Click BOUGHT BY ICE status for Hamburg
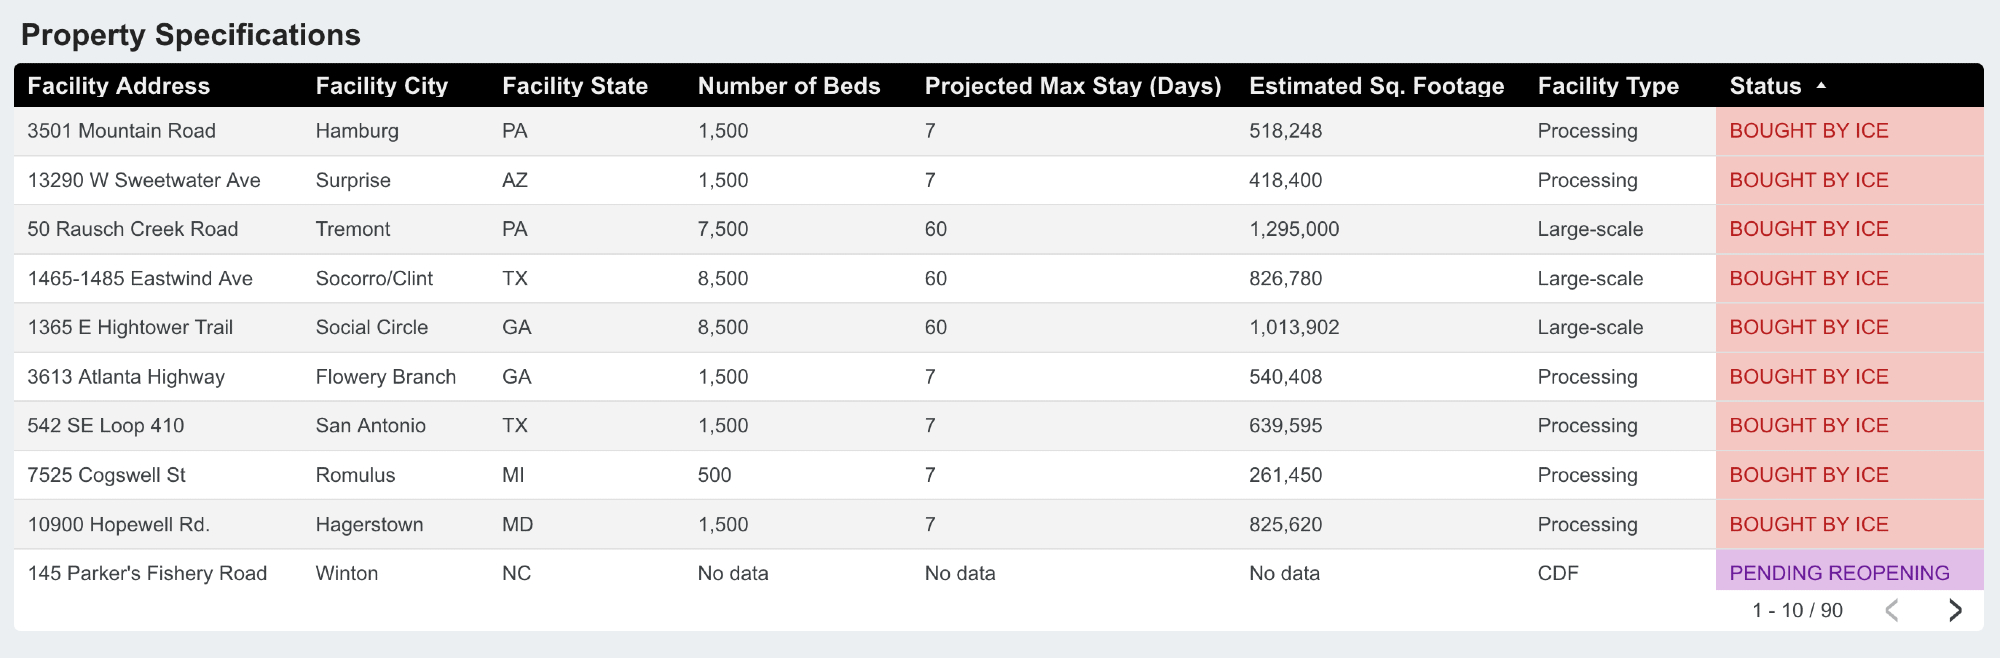 click(x=1808, y=131)
